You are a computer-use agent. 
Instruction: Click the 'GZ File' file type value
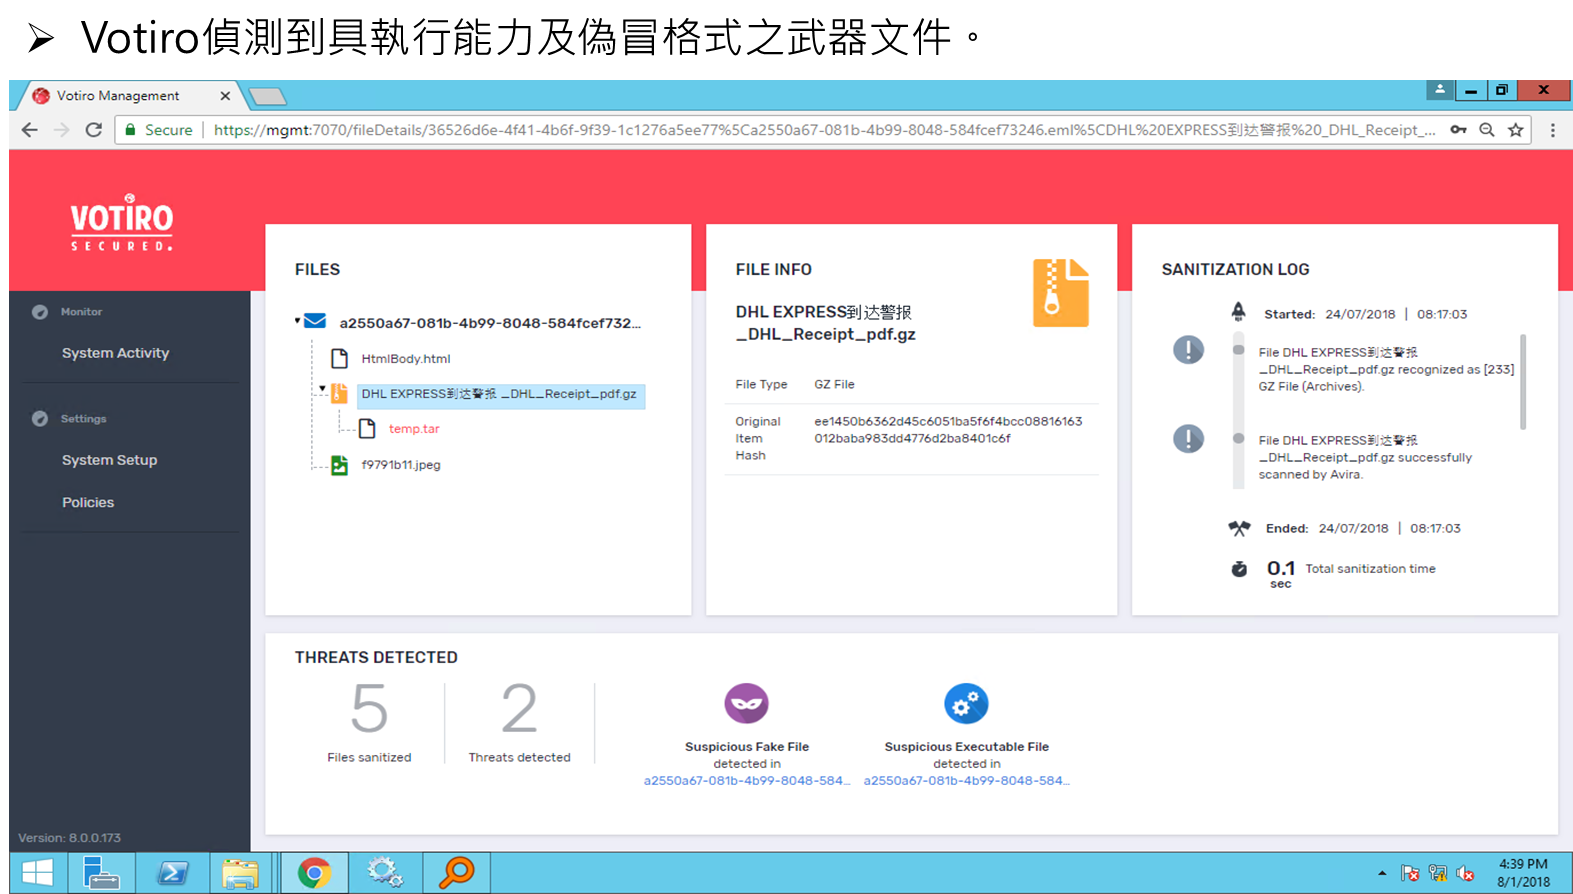pos(834,384)
